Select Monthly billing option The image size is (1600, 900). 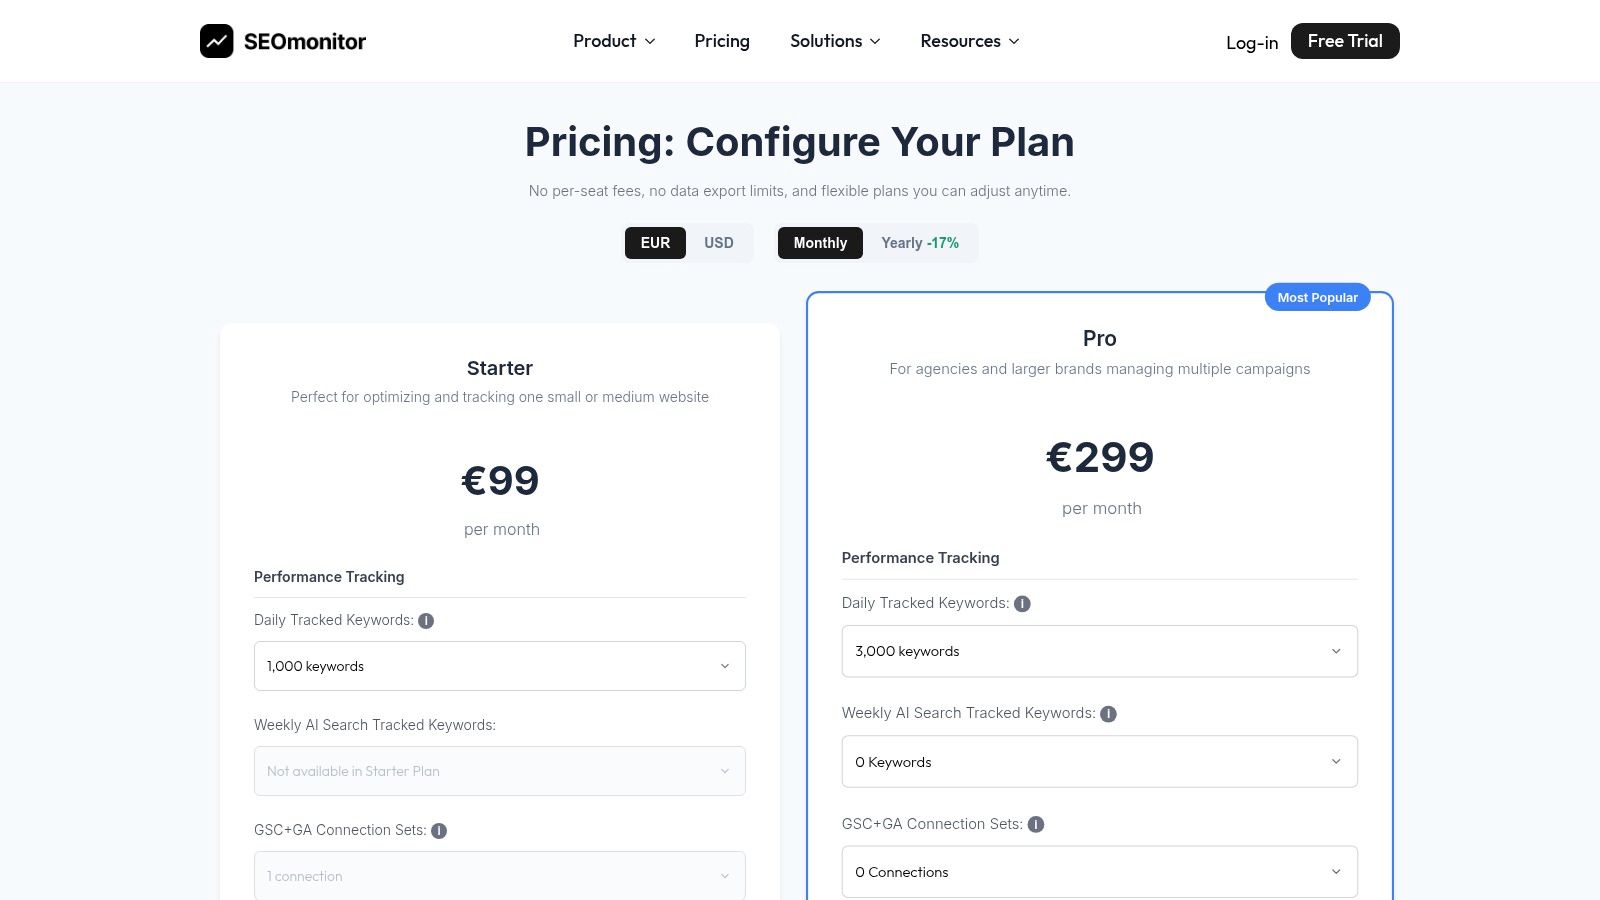(820, 243)
